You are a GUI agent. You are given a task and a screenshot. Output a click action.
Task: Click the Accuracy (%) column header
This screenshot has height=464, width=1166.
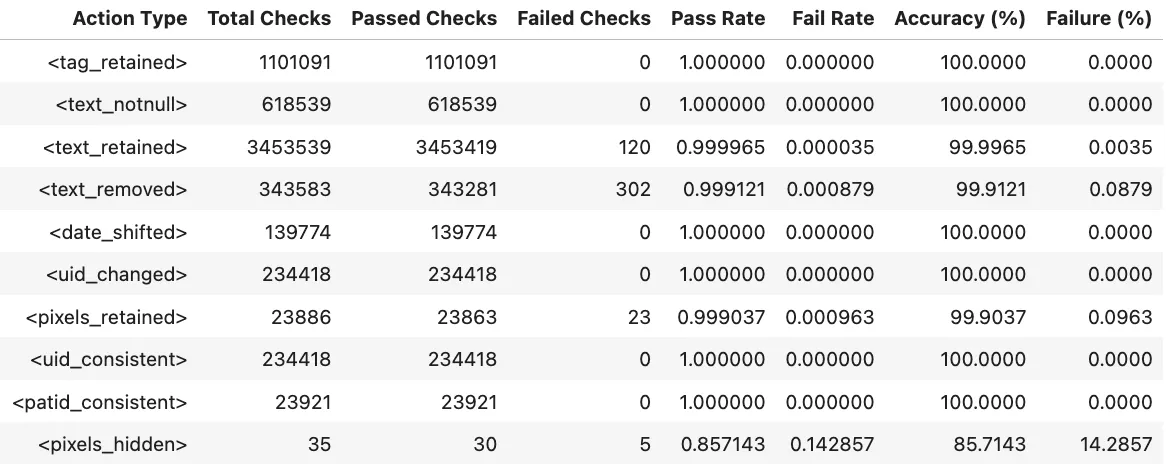[960, 19]
